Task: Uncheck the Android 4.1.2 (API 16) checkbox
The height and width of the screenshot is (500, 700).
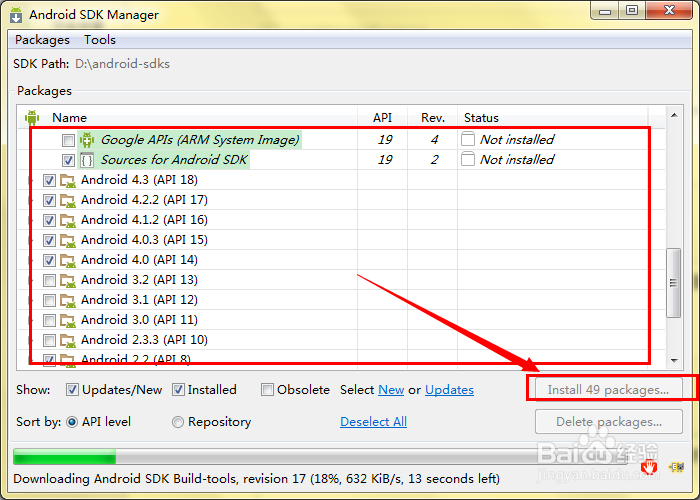Action: pos(49,221)
